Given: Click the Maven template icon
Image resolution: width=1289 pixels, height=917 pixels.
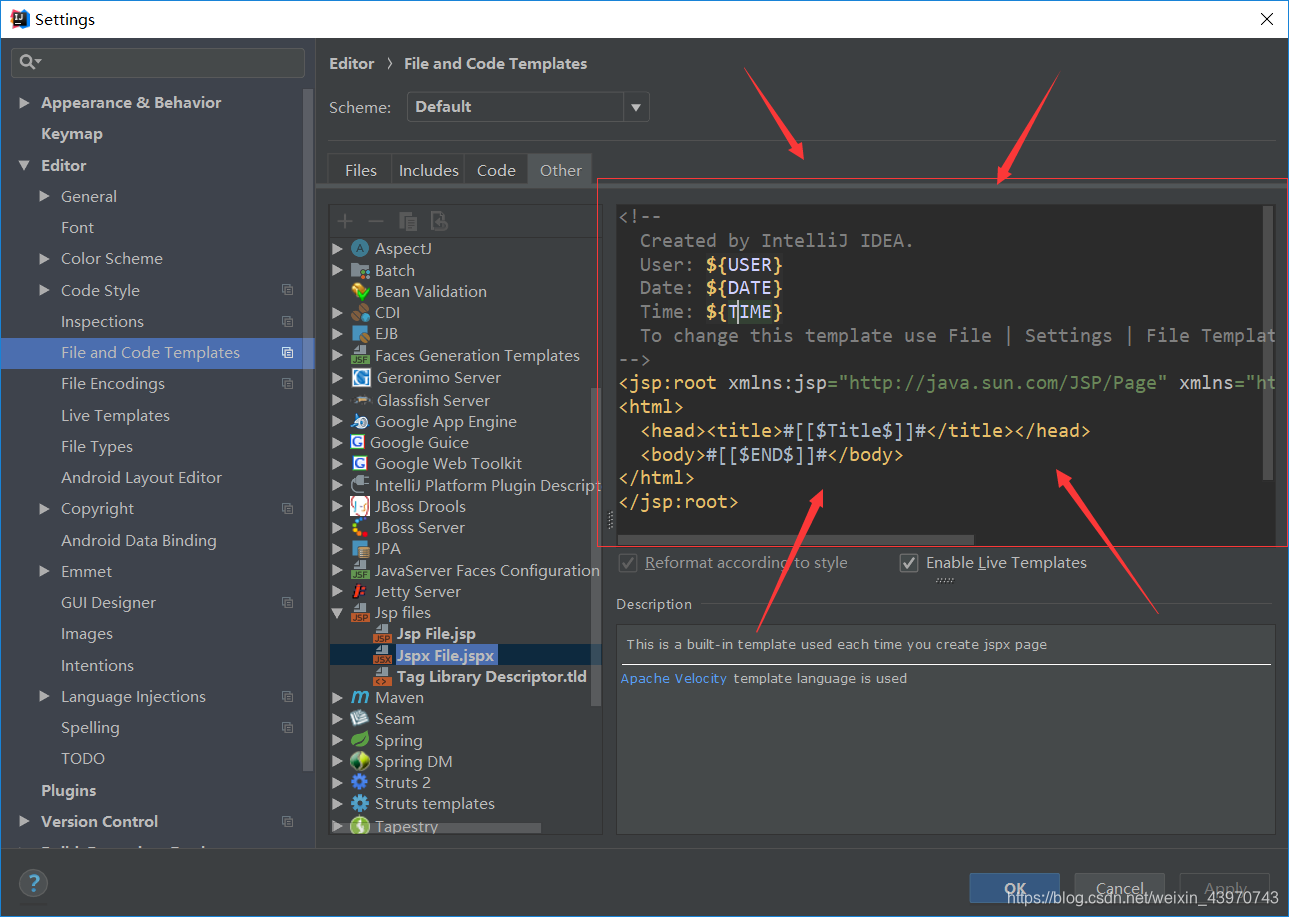Looking at the screenshot, I should pyautogui.click(x=360, y=697).
